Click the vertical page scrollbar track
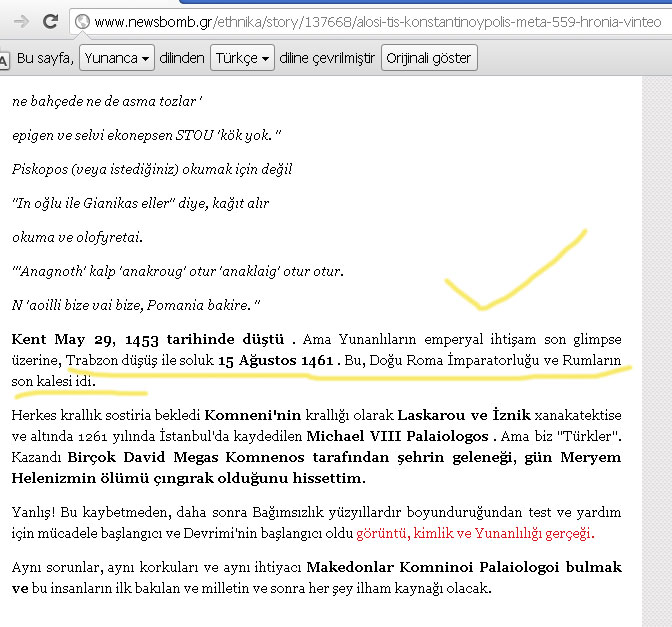The image size is (672, 627). [x=655, y=350]
